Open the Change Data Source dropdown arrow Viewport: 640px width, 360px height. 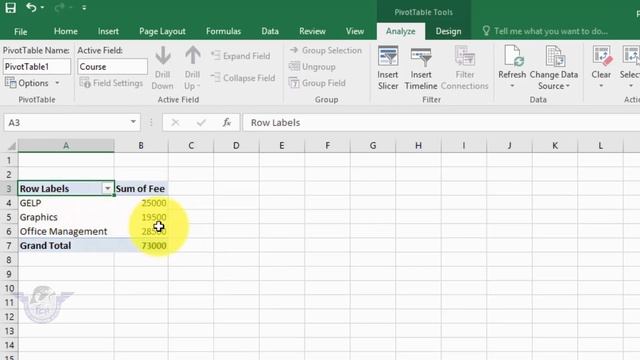pyautogui.click(x=568, y=86)
